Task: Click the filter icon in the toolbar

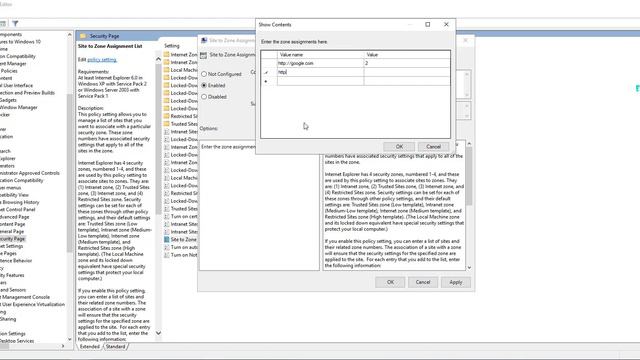Action: tap(15, 24)
